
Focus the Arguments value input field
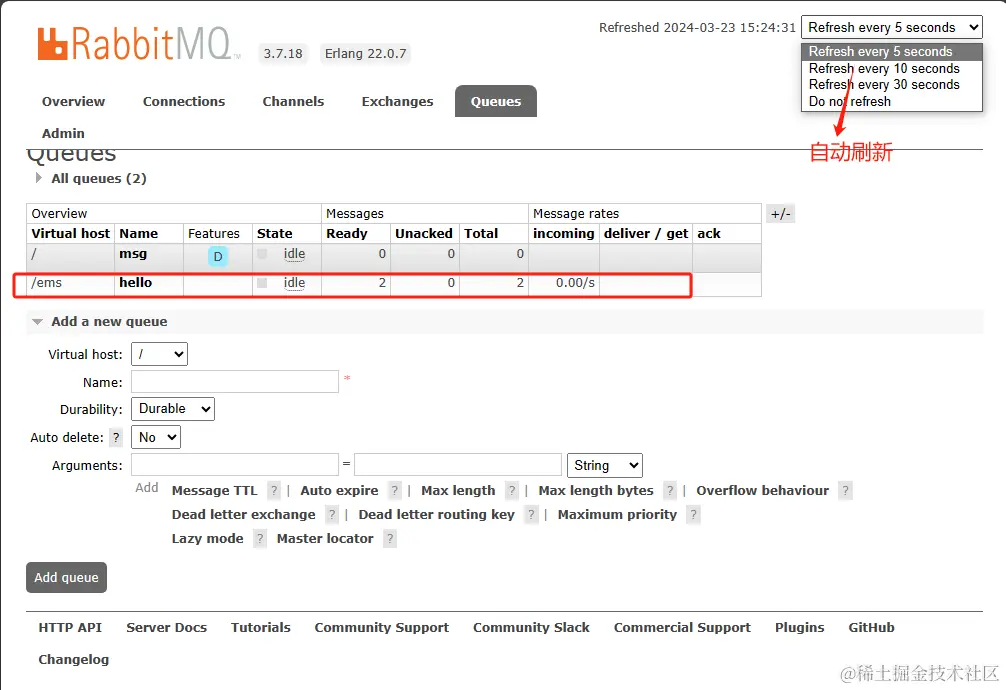coord(458,465)
